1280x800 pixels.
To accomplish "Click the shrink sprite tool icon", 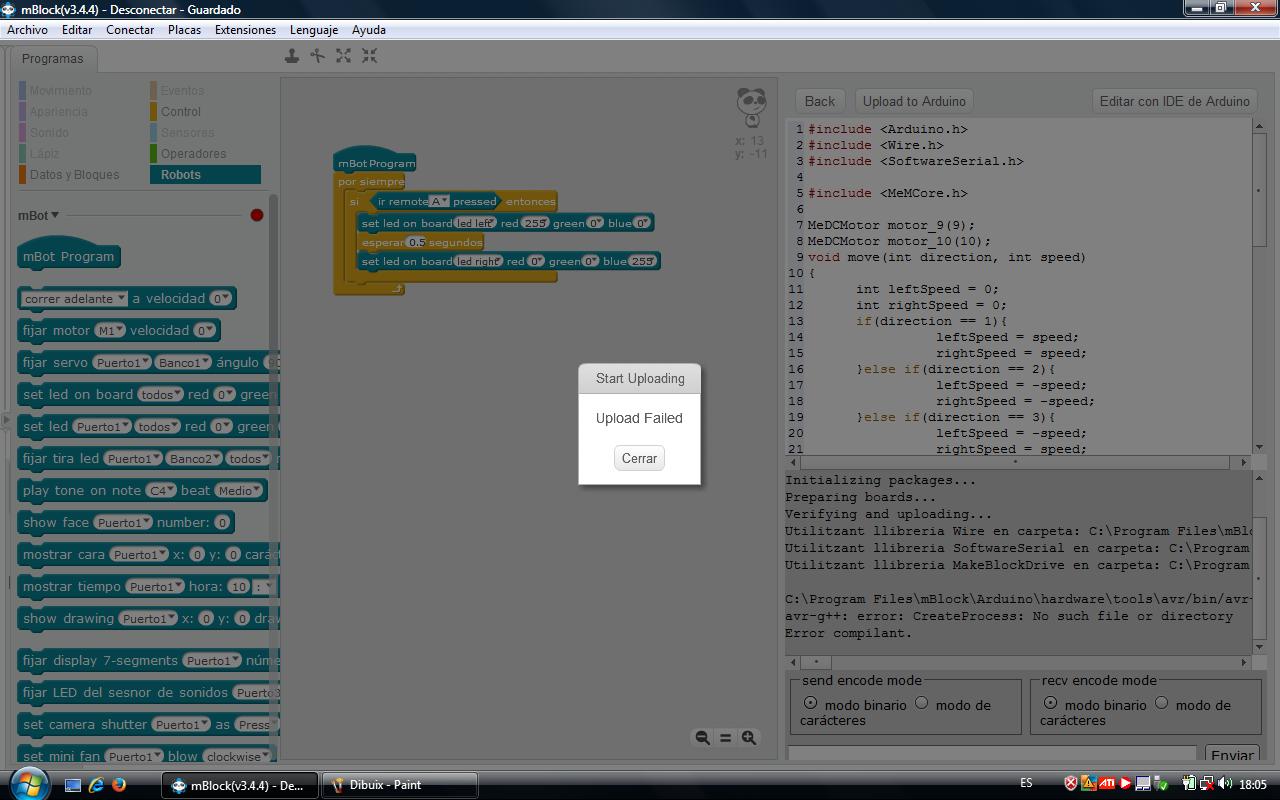I will pos(370,56).
